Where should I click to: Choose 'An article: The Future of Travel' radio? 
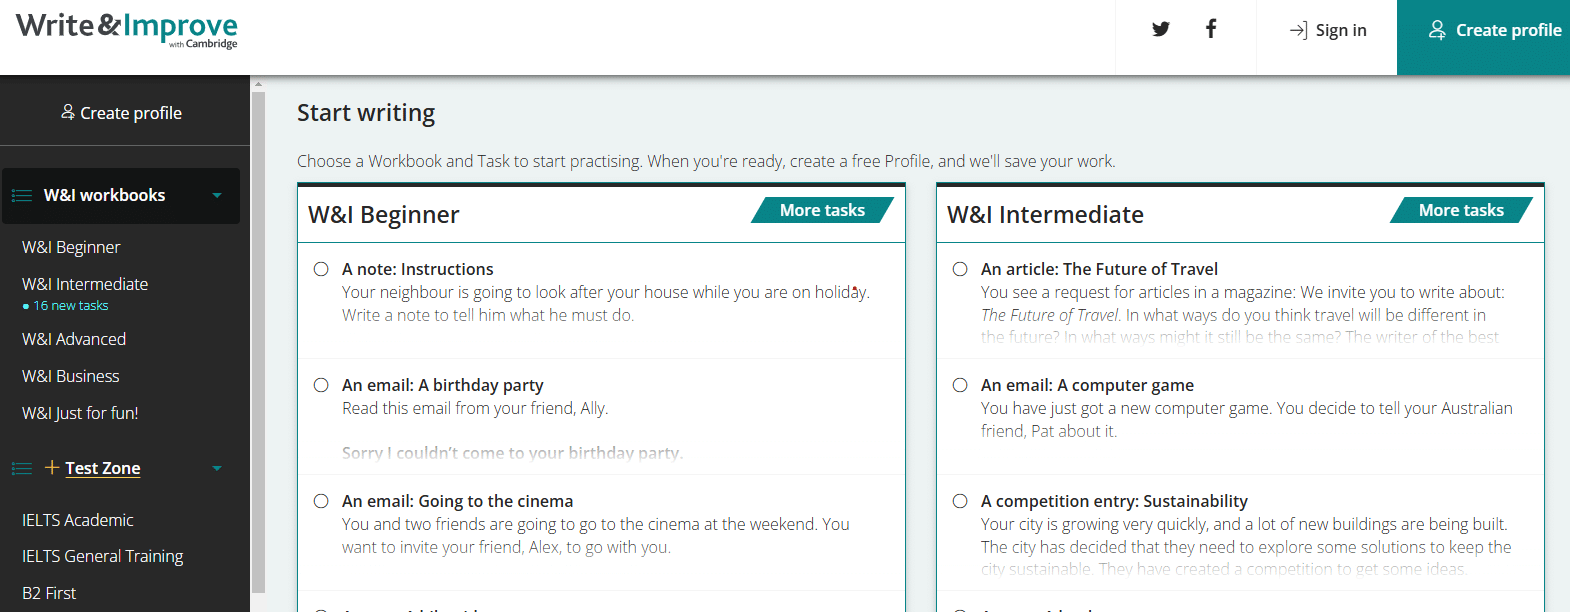click(960, 269)
